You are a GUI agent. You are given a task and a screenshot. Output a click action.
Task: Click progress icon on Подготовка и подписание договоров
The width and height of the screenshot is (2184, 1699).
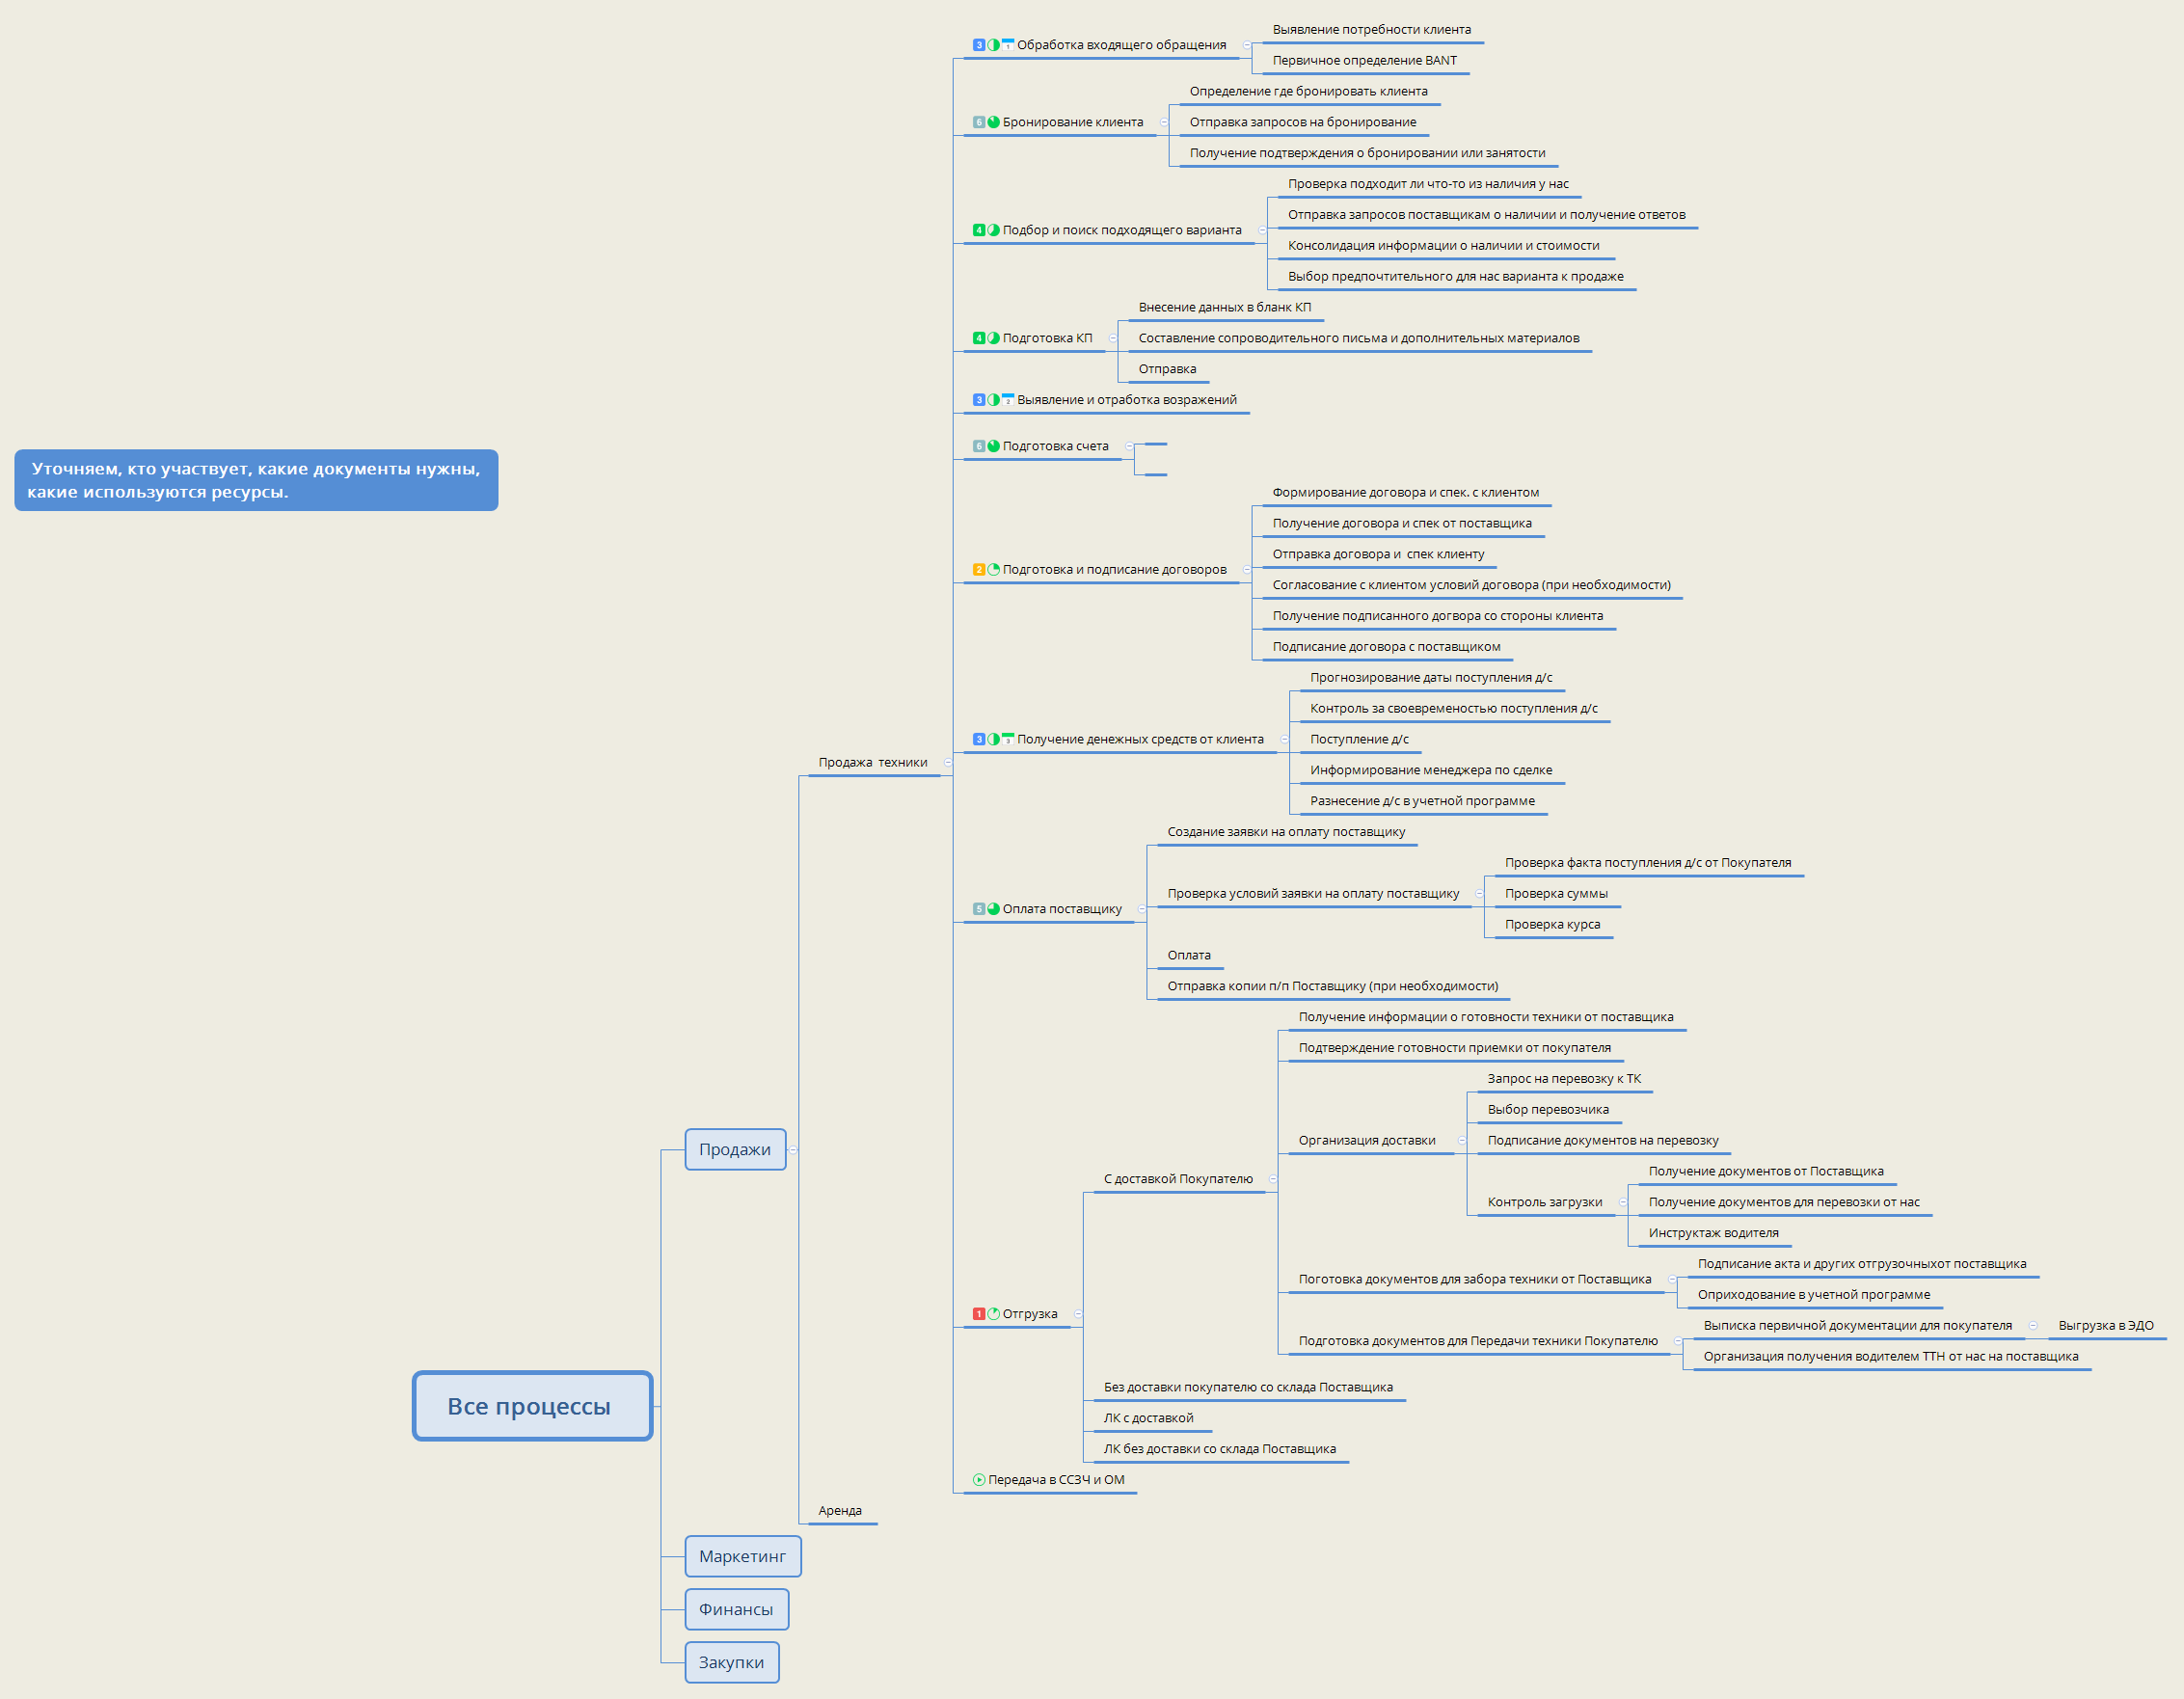994,570
